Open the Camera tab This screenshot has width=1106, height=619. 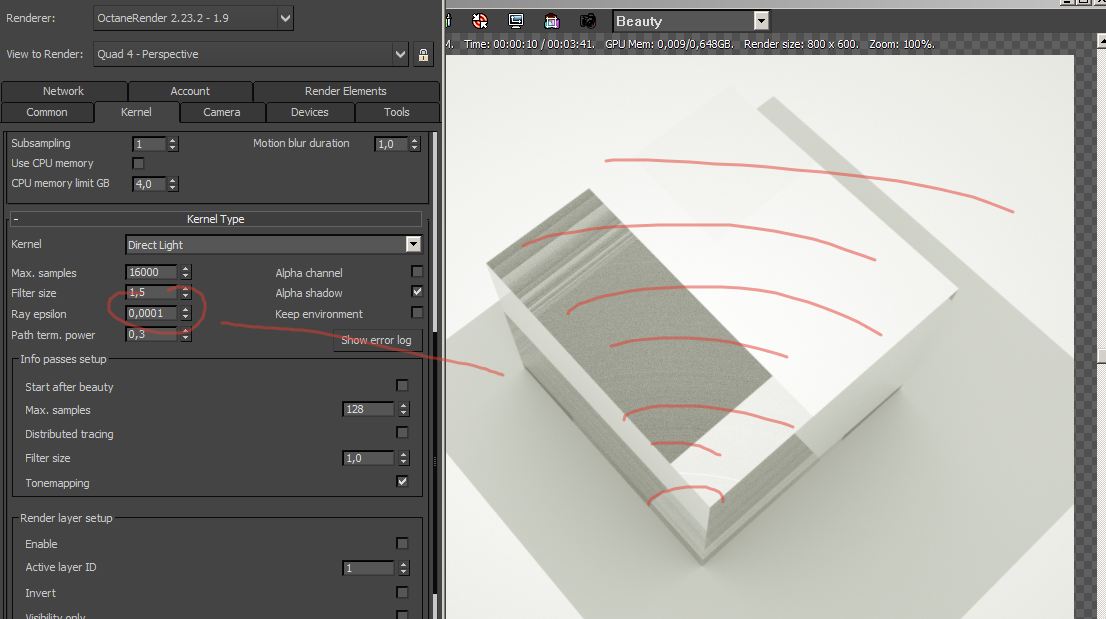point(221,112)
